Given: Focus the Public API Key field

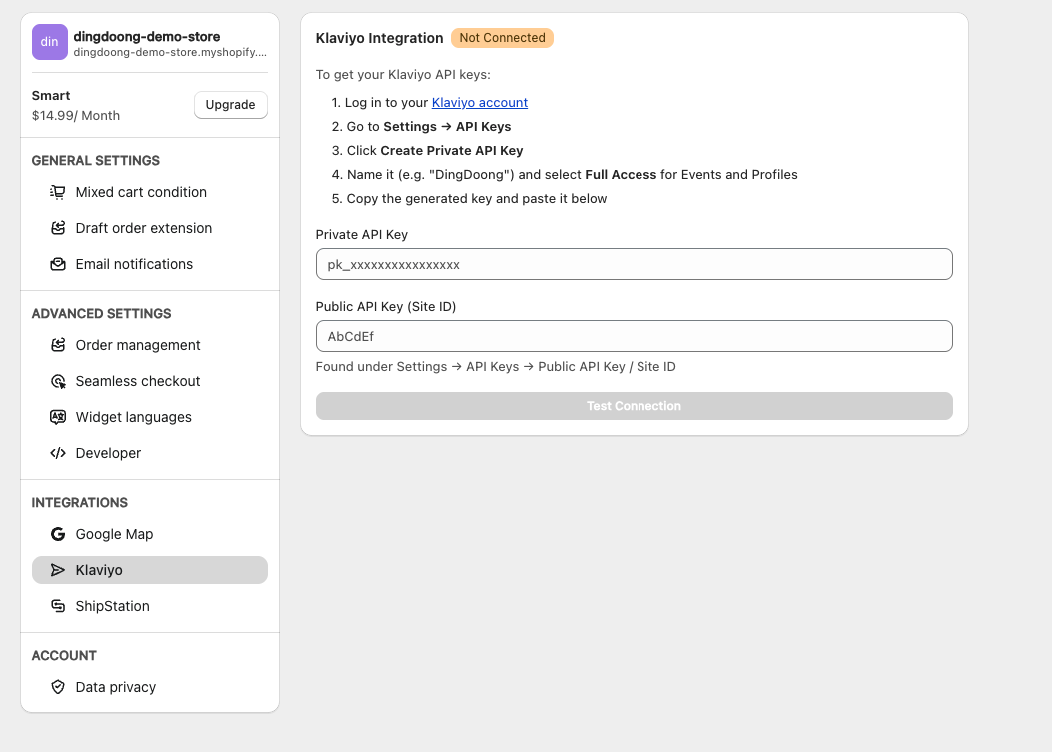Looking at the screenshot, I should pyautogui.click(x=634, y=336).
